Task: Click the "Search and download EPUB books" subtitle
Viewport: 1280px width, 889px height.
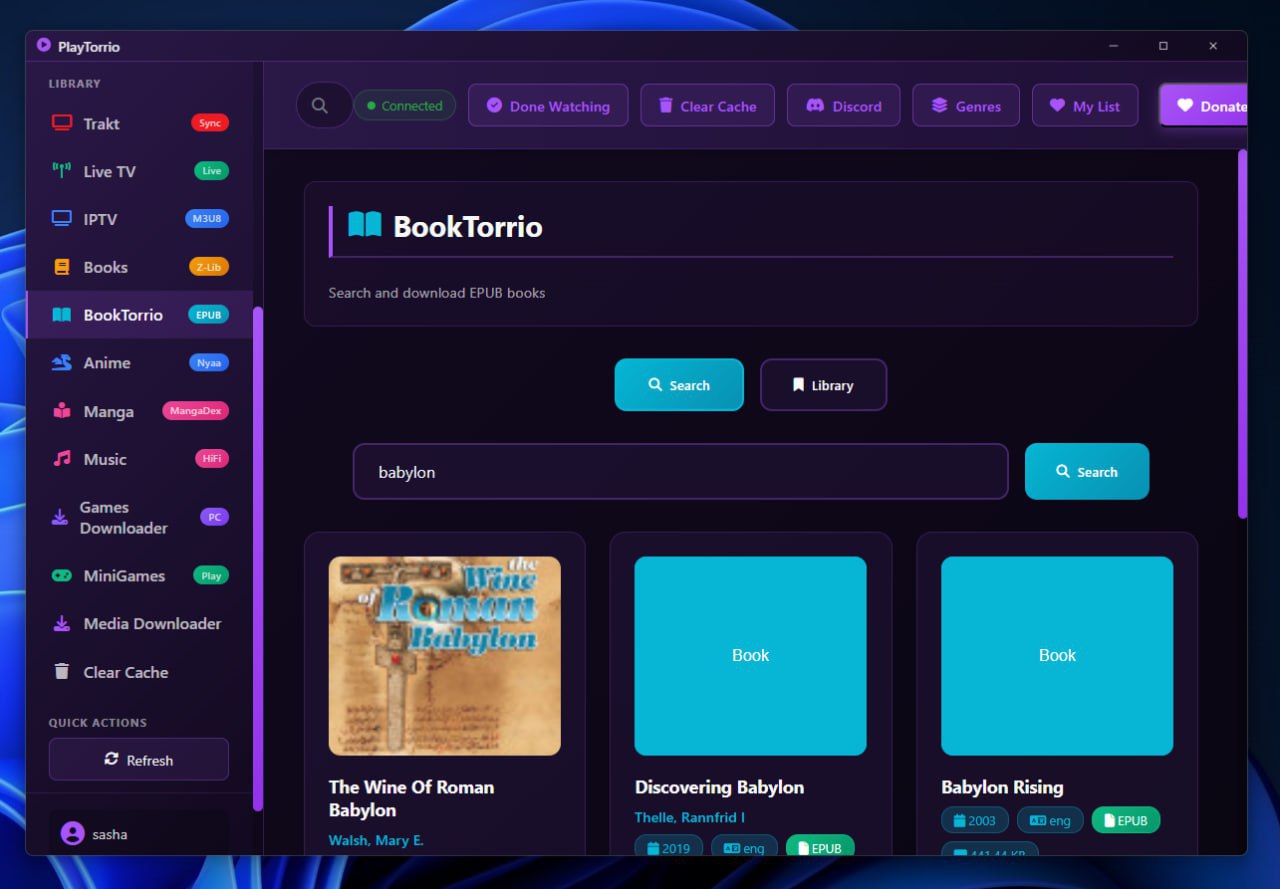Action: point(437,293)
